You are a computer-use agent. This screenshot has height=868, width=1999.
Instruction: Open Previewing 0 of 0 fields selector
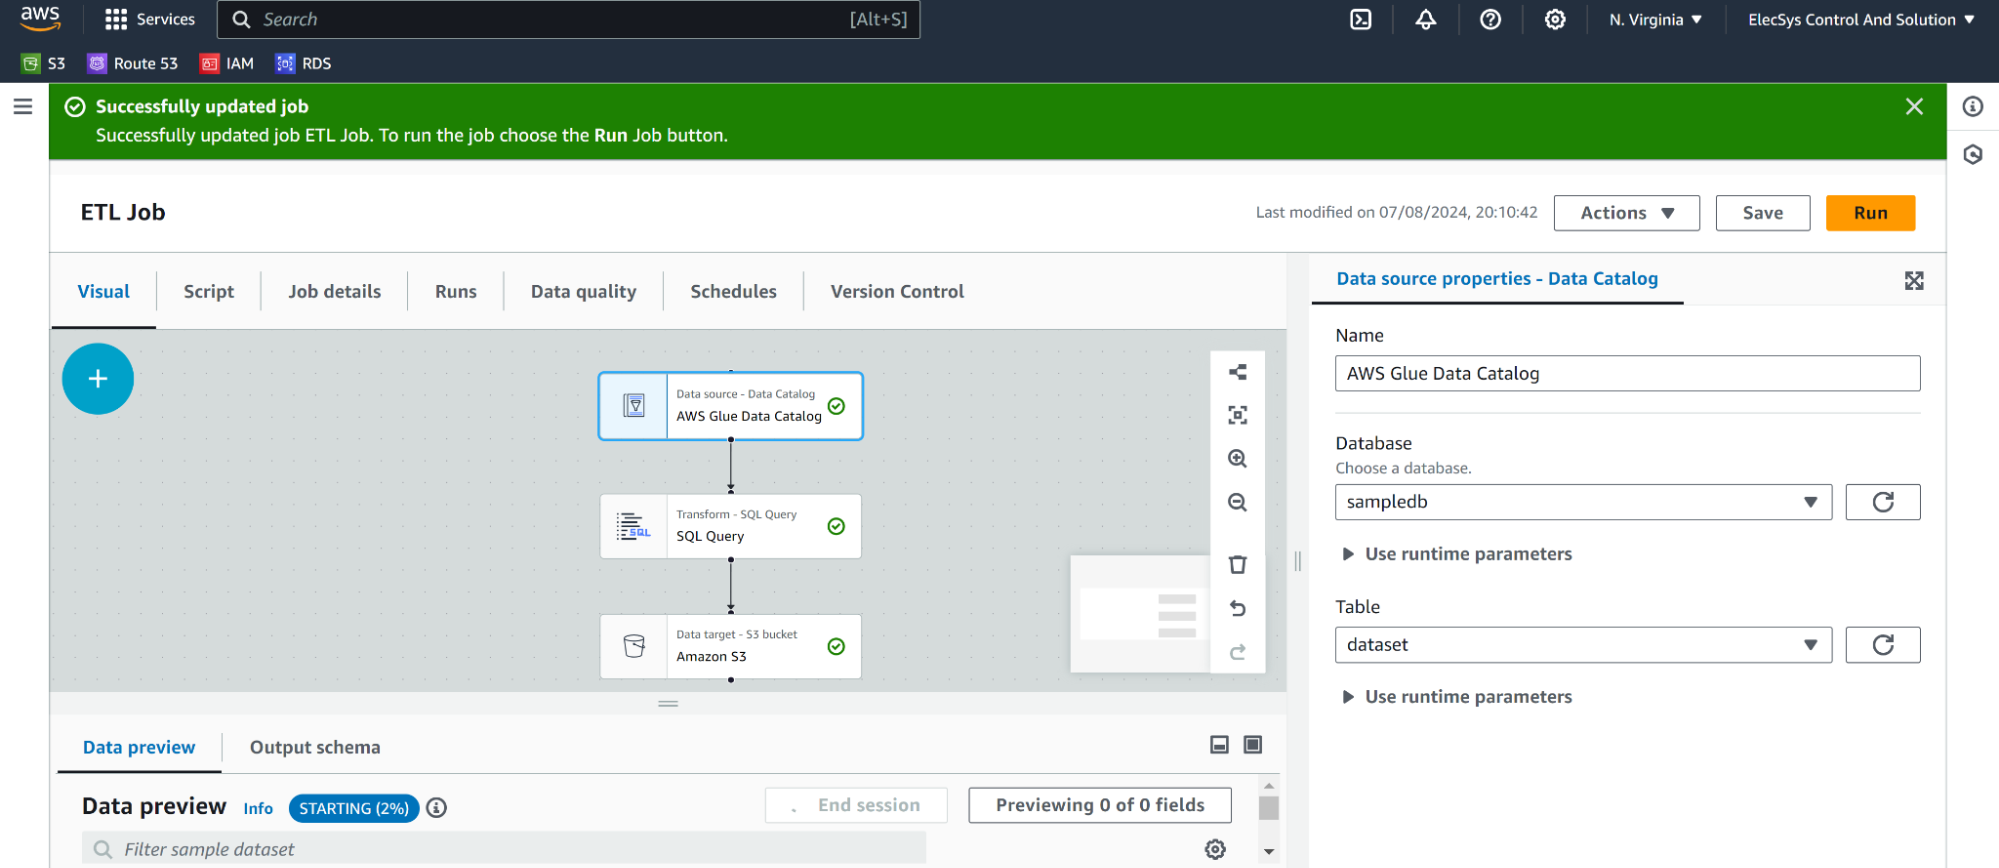click(x=1100, y=805)
